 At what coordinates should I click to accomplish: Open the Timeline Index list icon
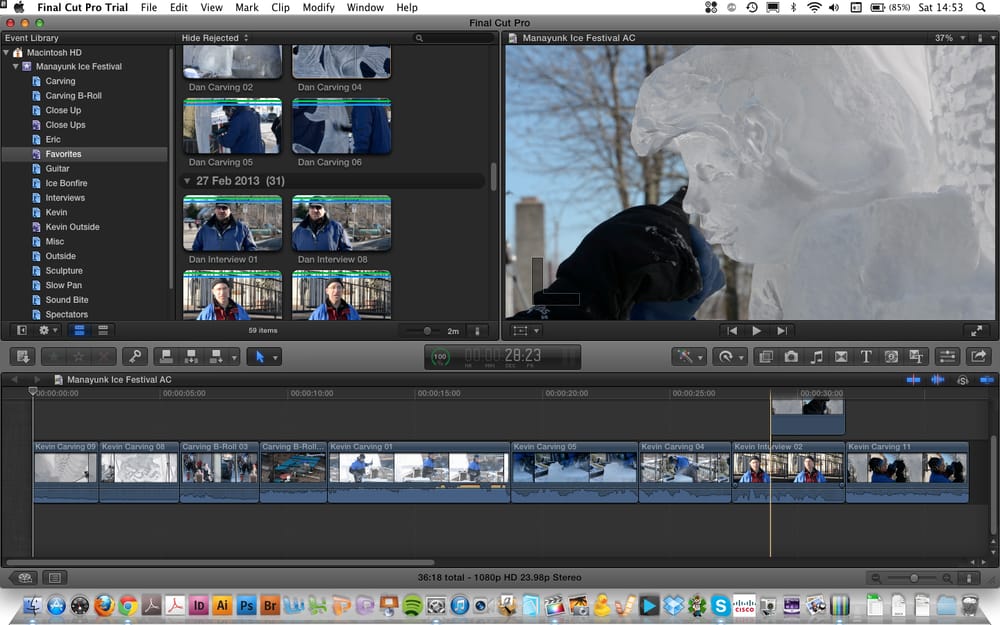click(x=55, y=578)
